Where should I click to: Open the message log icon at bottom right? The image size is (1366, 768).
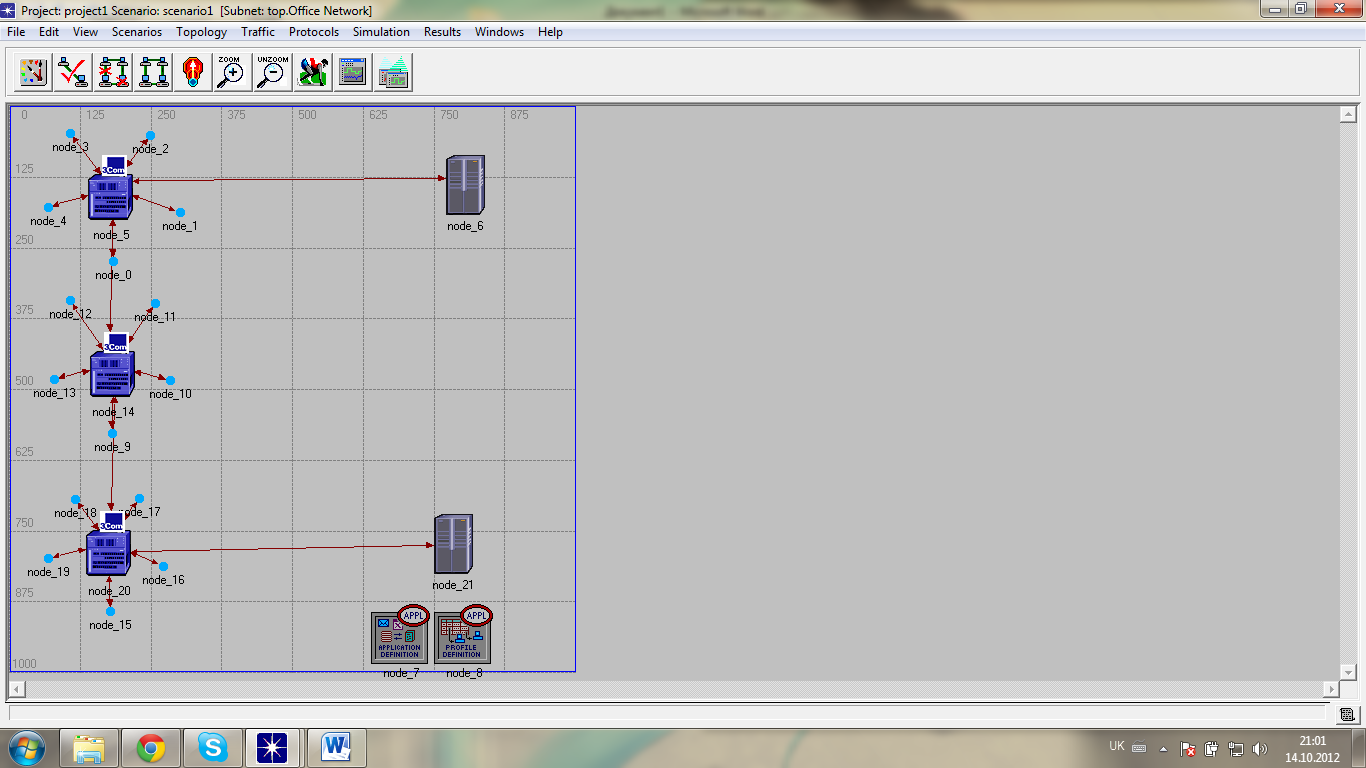click(x=1348, y=714)
